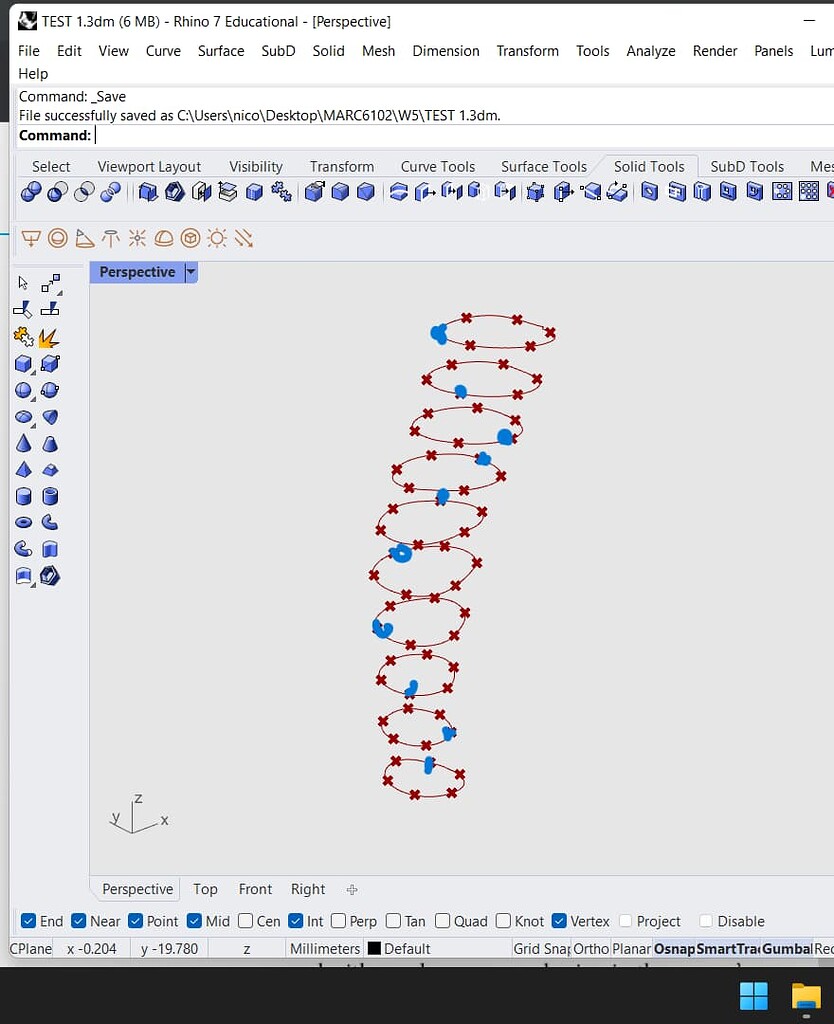834x1024 pixels.
Task: Open the Solid menu
Action: 328,51
